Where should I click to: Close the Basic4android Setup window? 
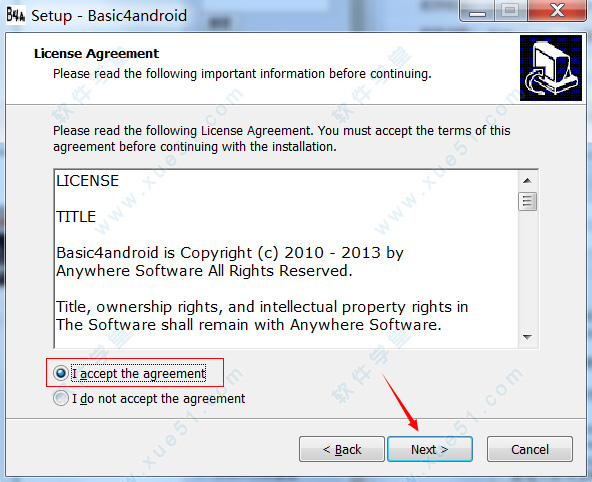[x=557, y=11]
